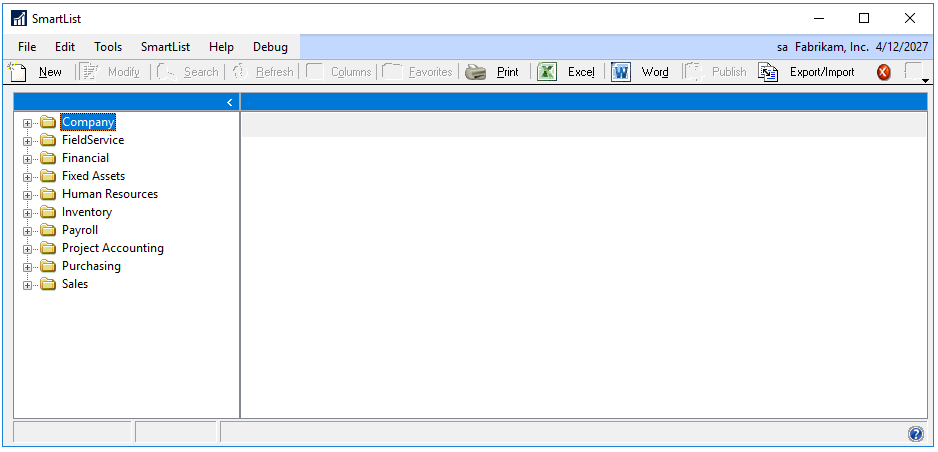
Task: Click the Excel button label
Action: coord(581,72)
